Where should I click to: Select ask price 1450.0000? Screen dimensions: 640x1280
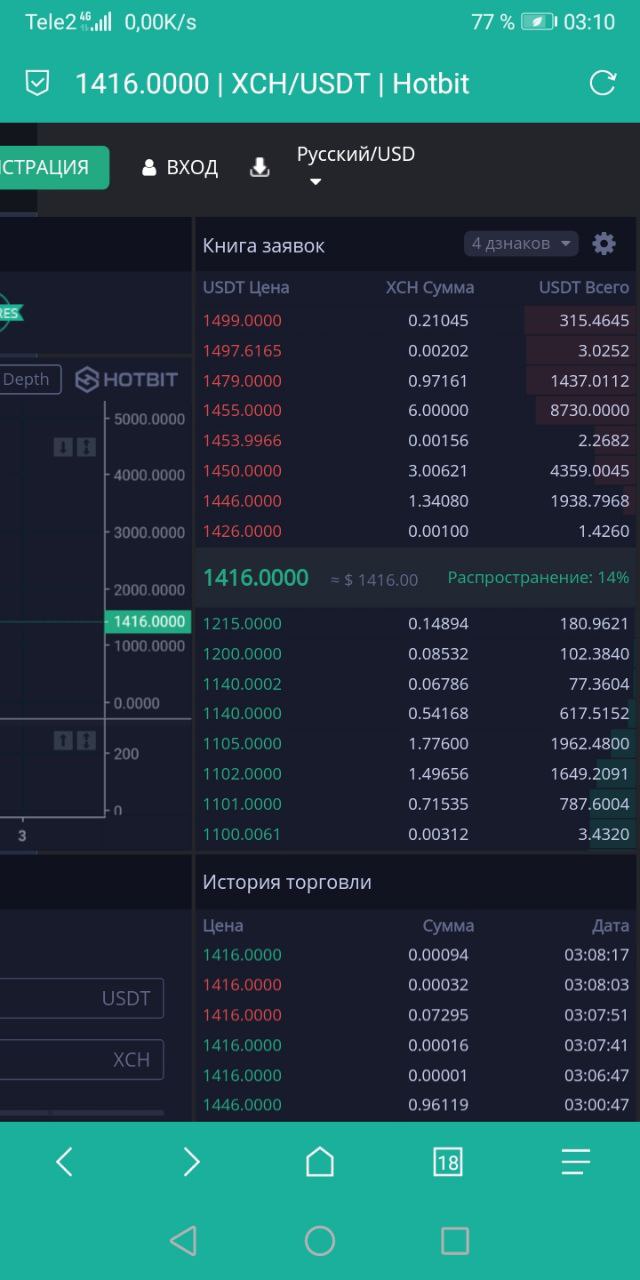[242, 471]
